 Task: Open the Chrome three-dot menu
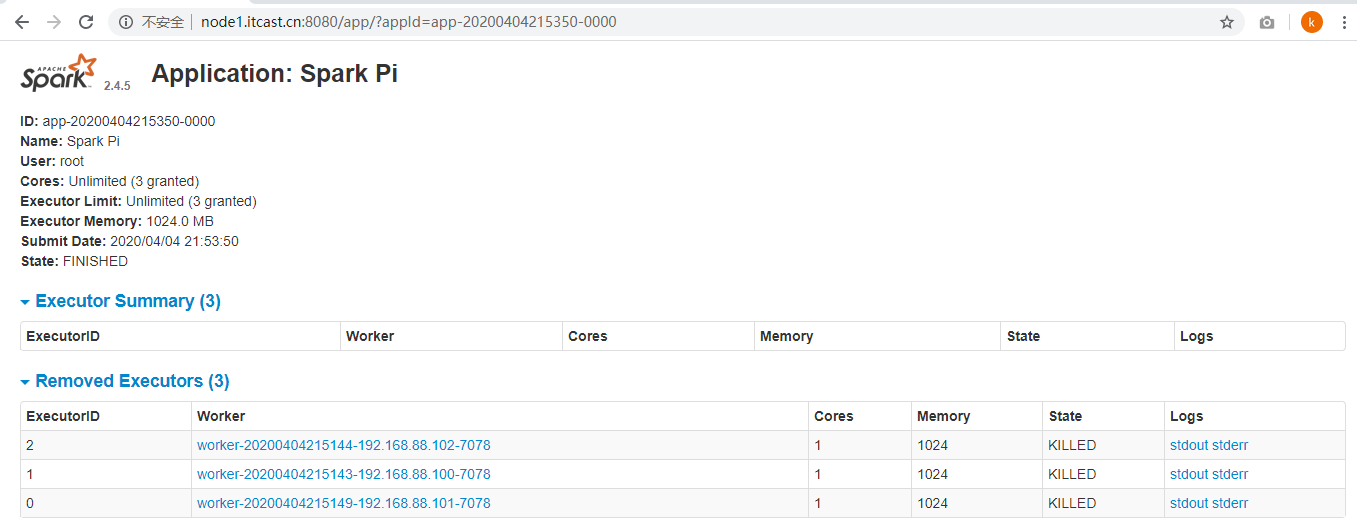1343,22
